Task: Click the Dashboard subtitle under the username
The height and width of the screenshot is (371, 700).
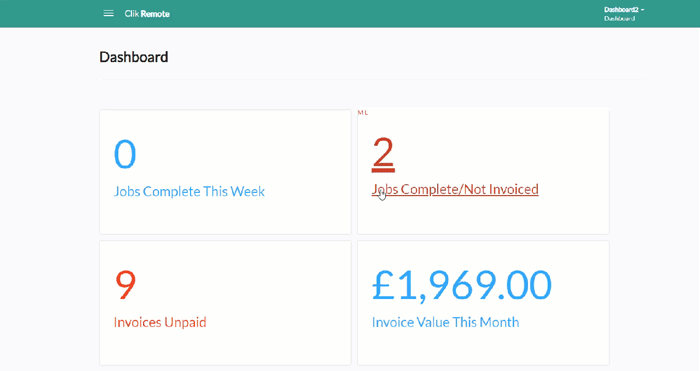Action: [x=619, y=19]
